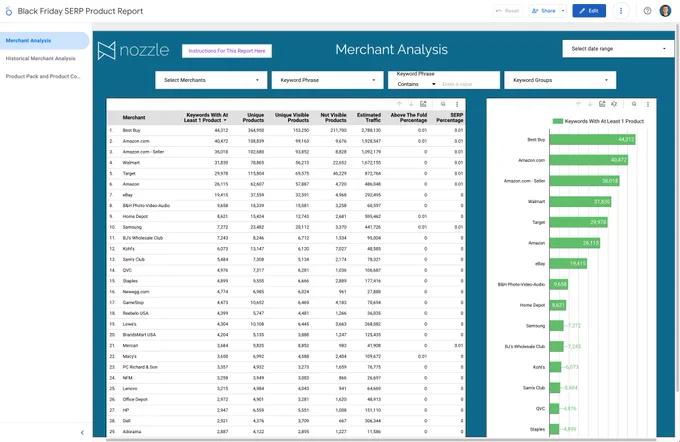680x442 pixels.
Task: Click the table's drill down arrow
Action: click(x=411, y=104)
